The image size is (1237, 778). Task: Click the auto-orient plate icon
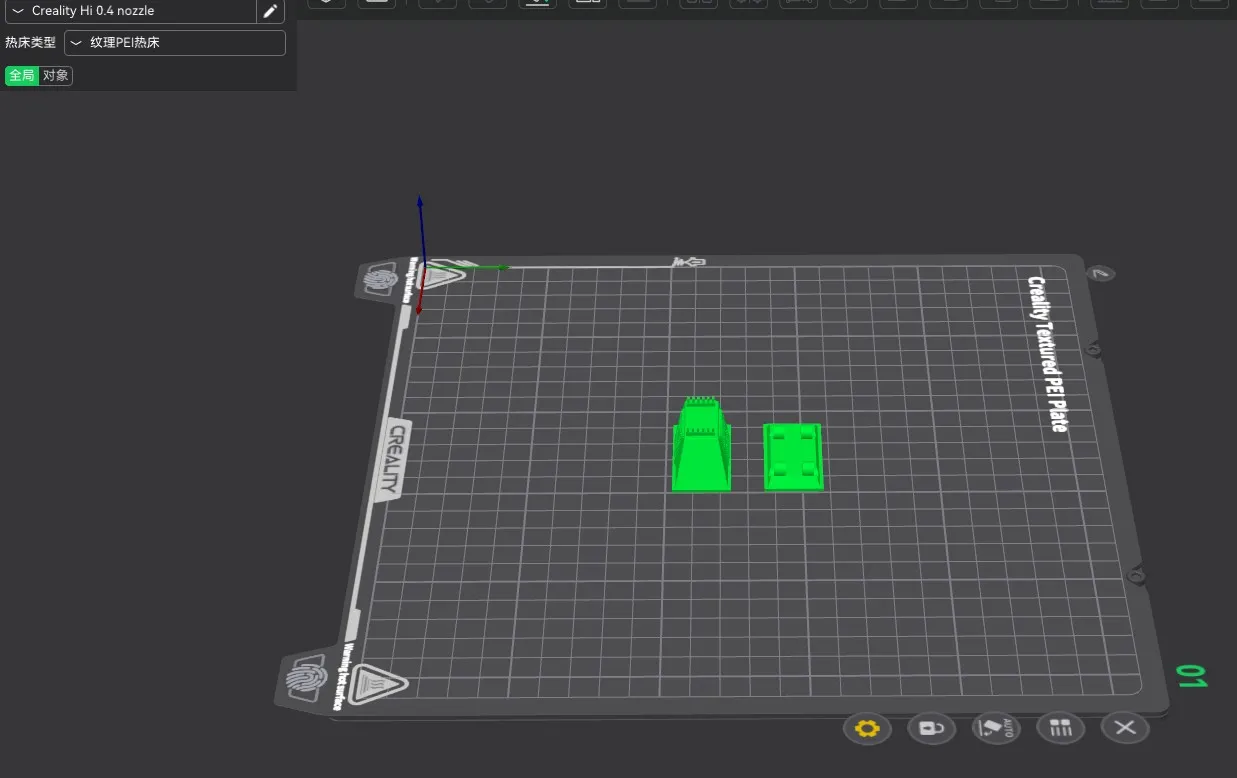click(x=996, y=728)
